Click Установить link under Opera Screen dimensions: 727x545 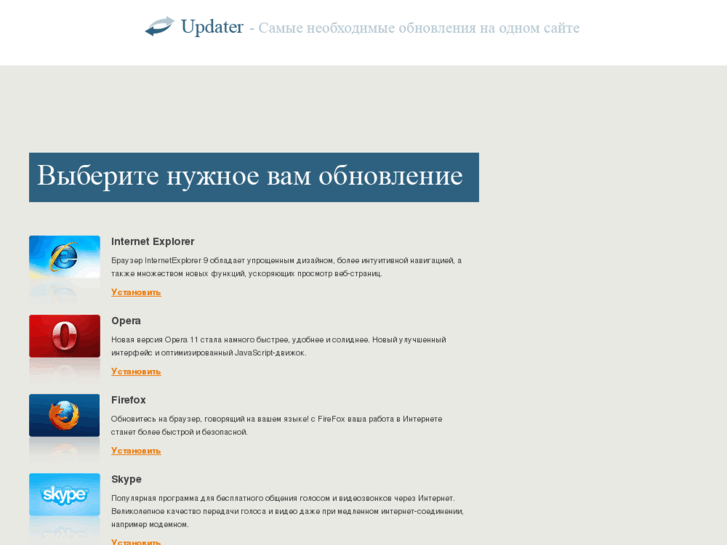[x=136, y=372]
